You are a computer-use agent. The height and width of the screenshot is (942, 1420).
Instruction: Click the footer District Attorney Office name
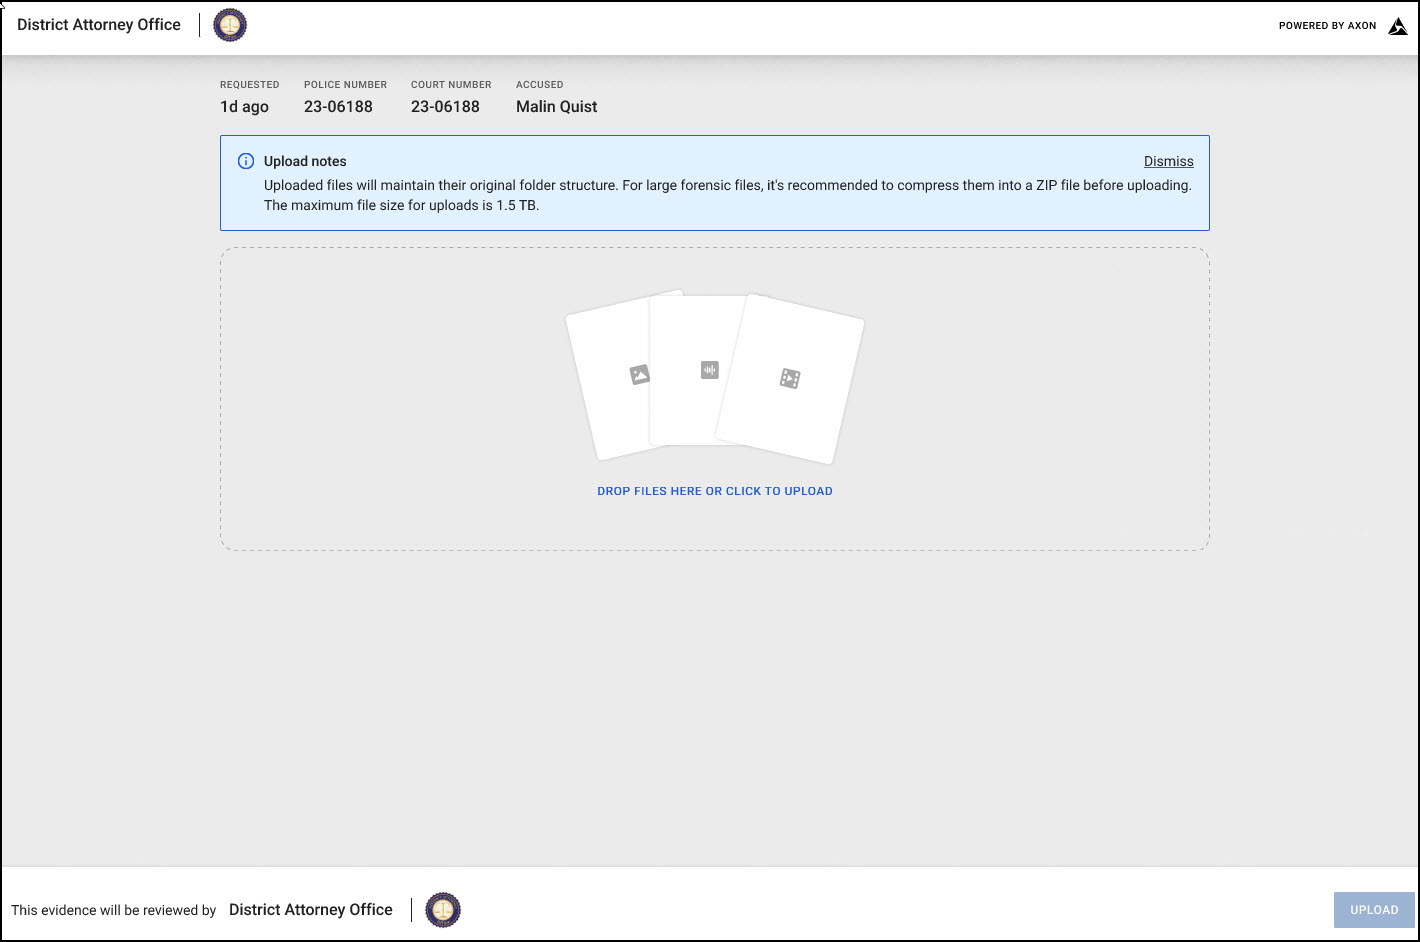310,910
